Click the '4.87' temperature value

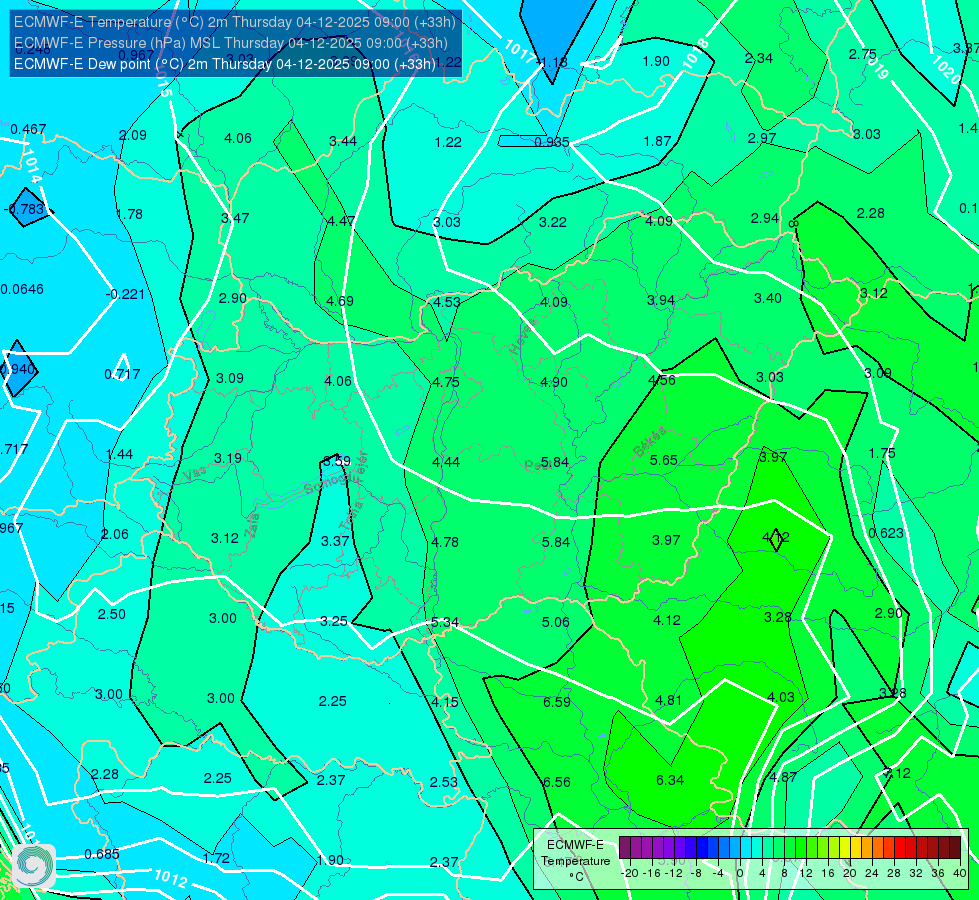(x=783, y=777)
